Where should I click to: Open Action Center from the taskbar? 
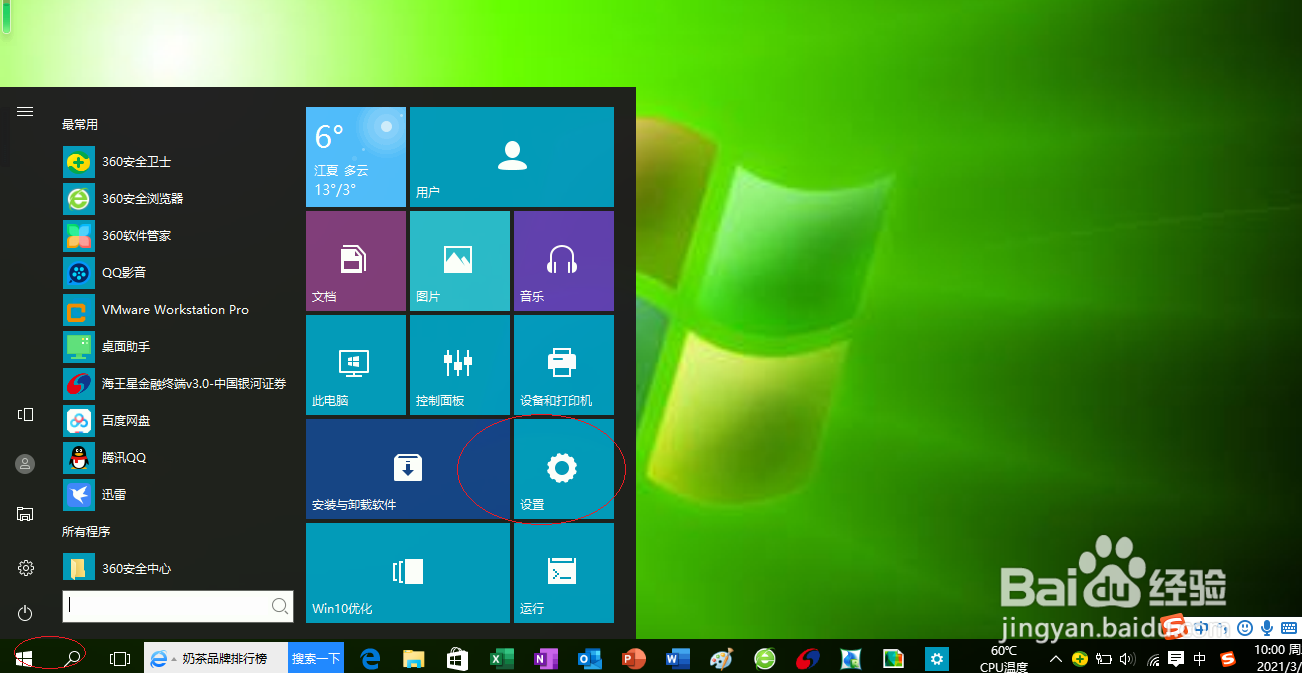[x=1176, y=658]
